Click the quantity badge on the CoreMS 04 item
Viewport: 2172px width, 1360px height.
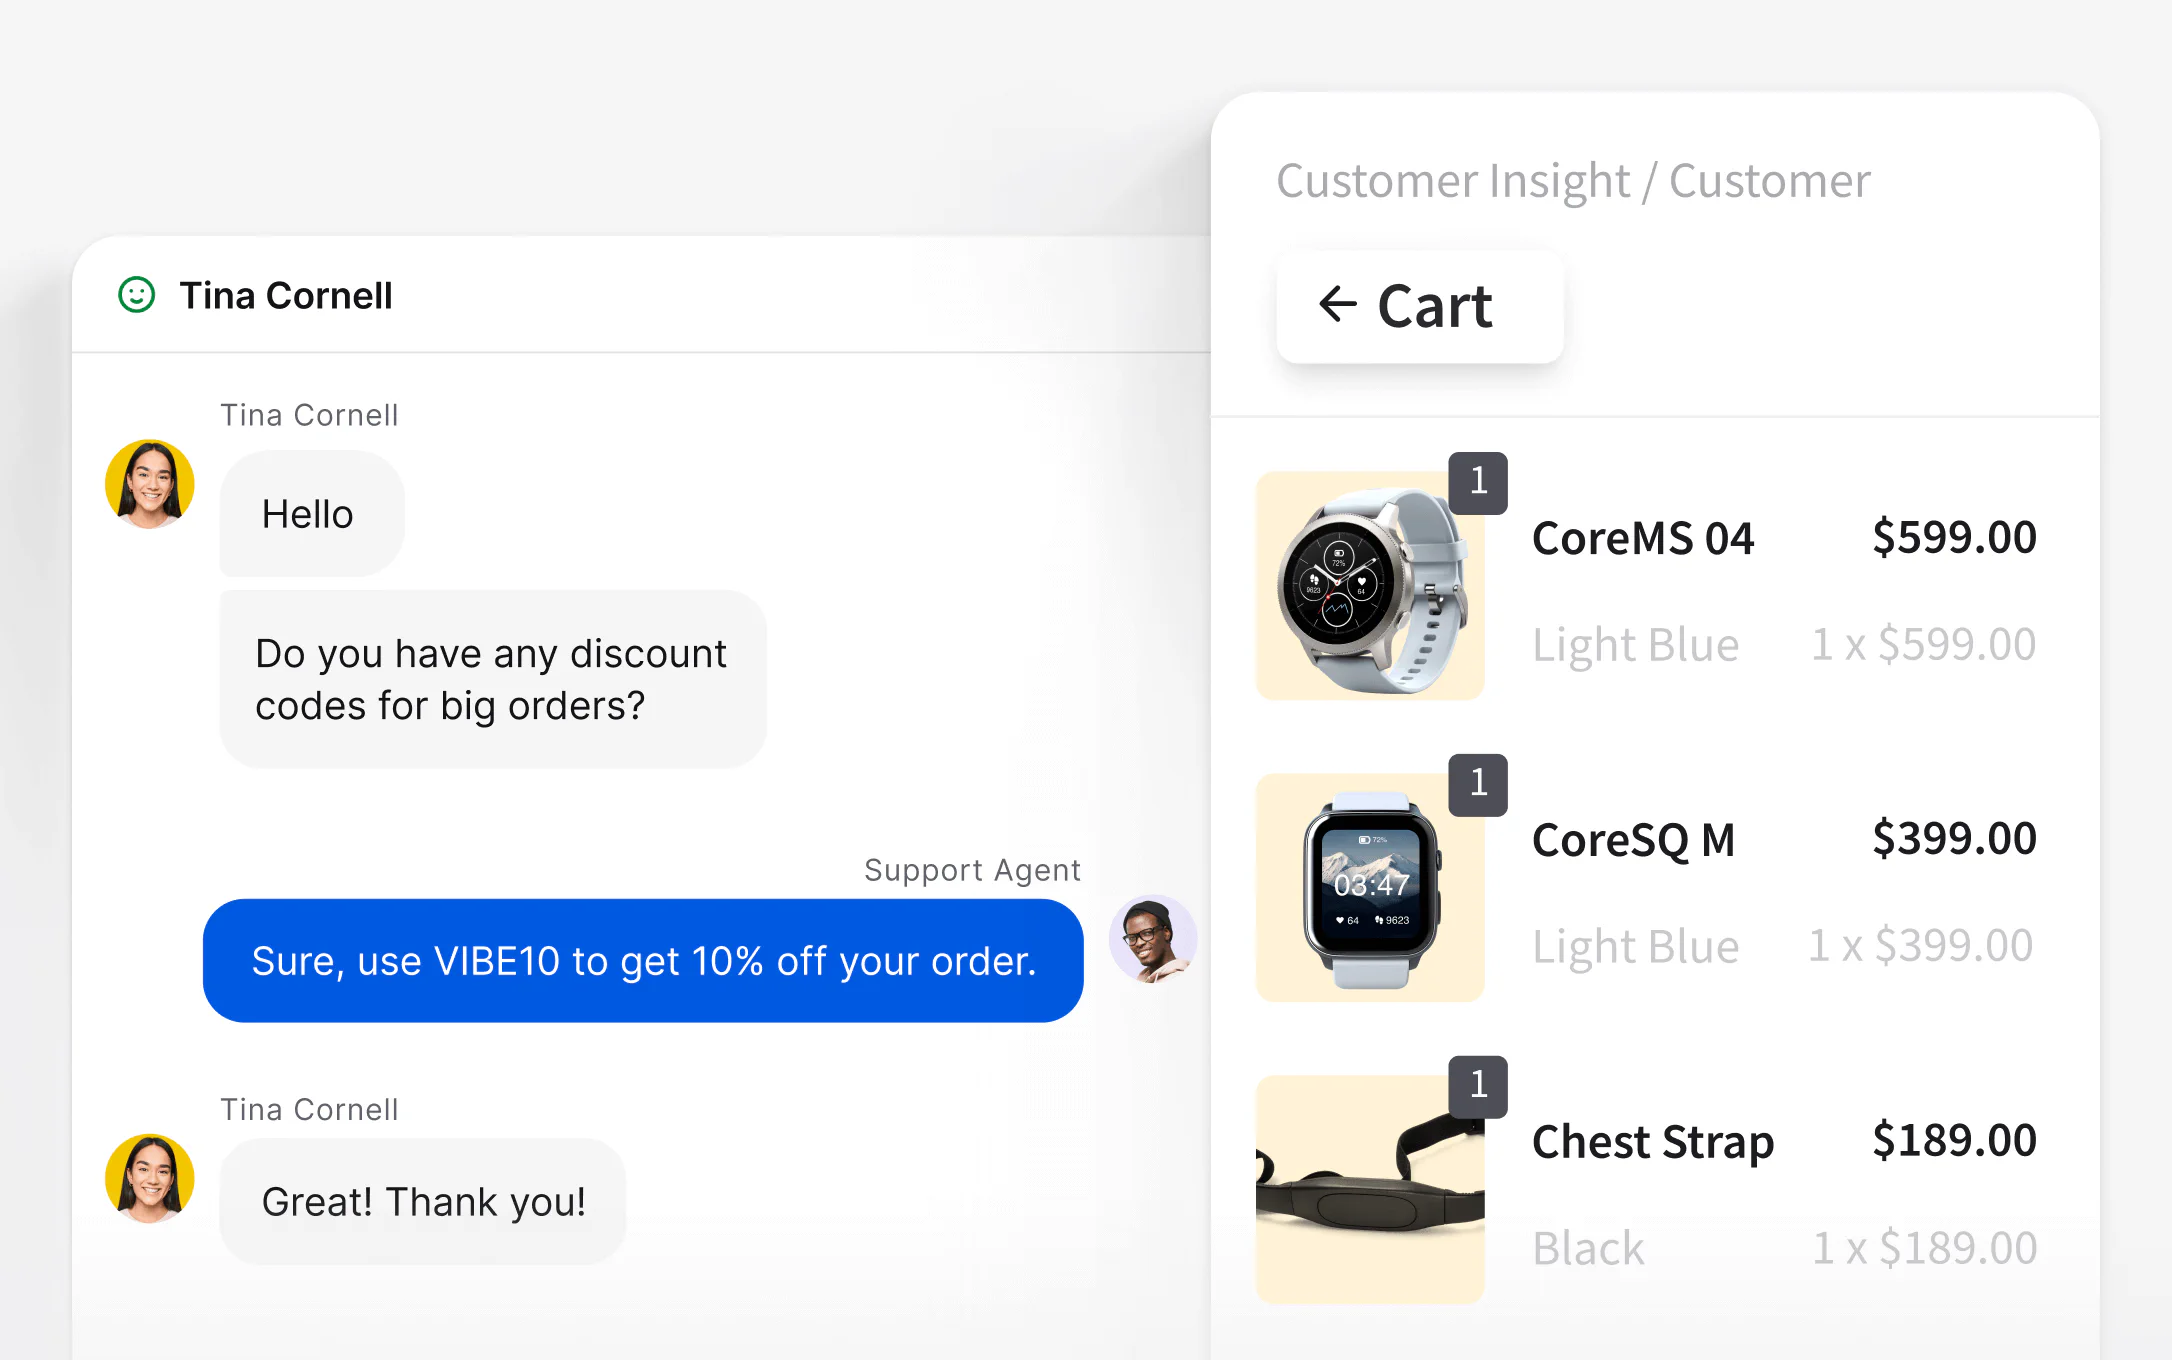point(1477,483)
